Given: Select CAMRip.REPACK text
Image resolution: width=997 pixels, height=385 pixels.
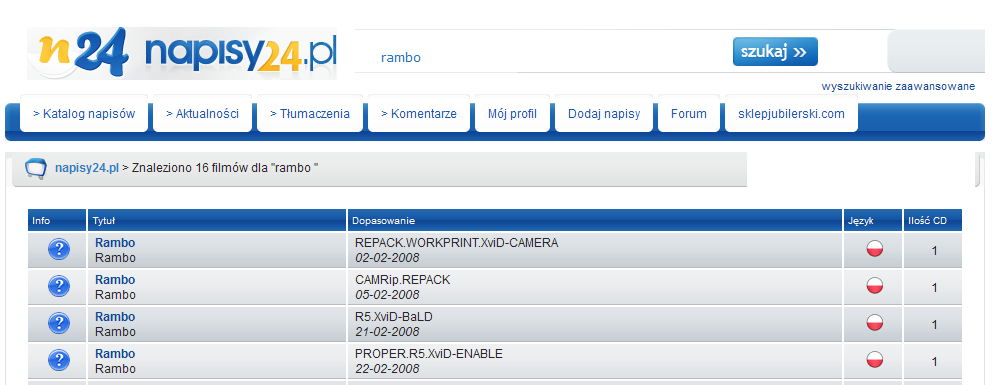Looking at the screenshot, I should pyautogui.click(x=402, y=279).
